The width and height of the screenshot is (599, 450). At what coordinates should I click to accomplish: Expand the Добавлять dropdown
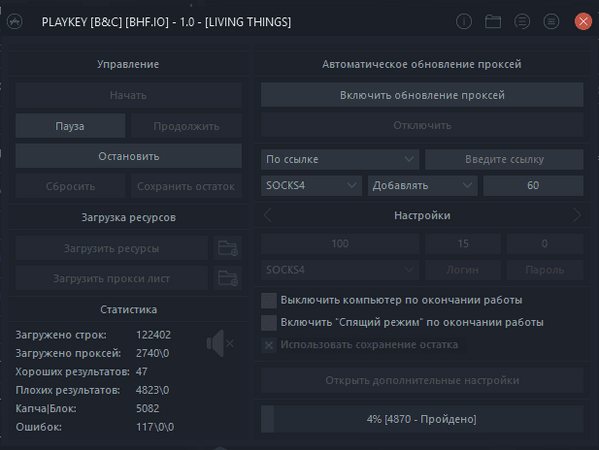coord(423,186)
